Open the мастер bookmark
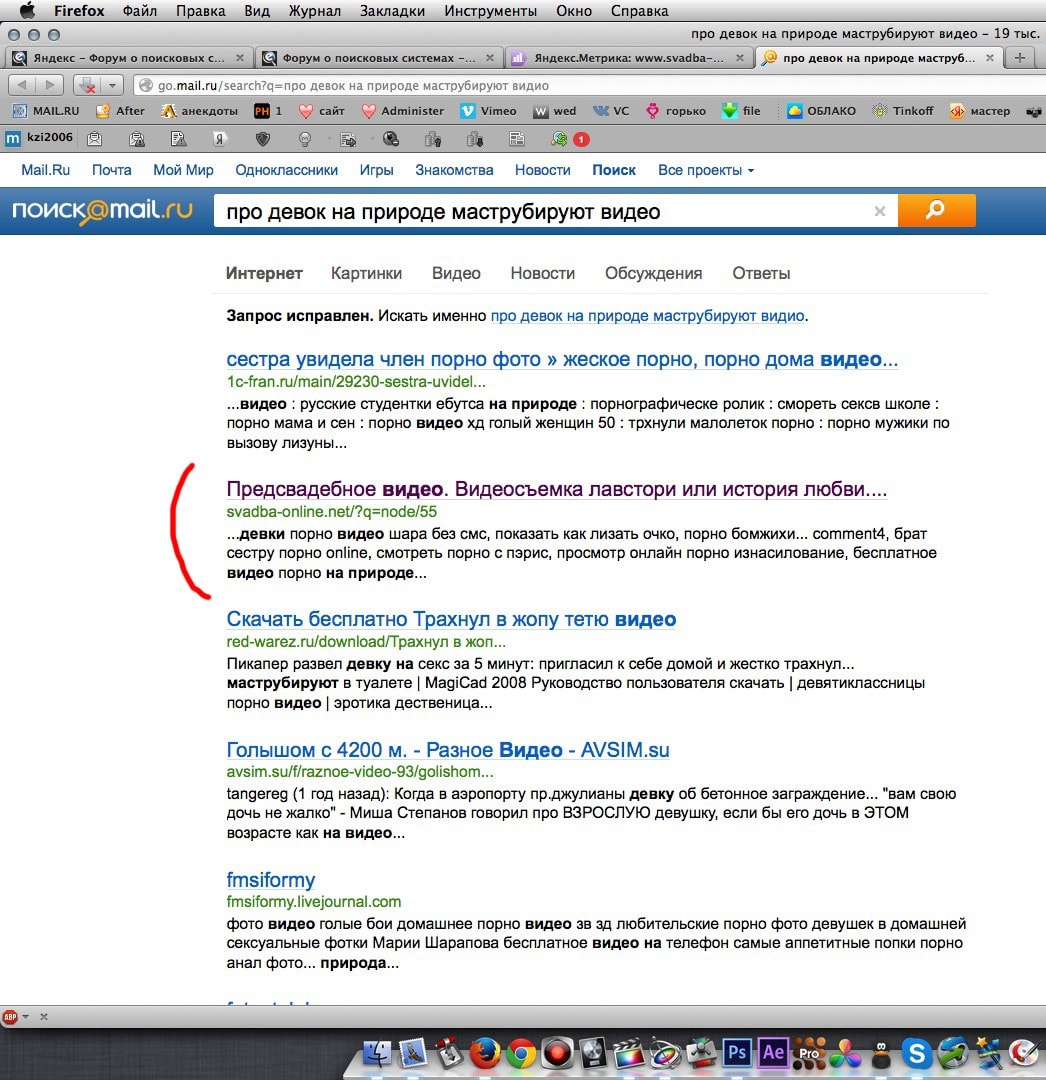 pyautogui.click(x=981, y=111)
